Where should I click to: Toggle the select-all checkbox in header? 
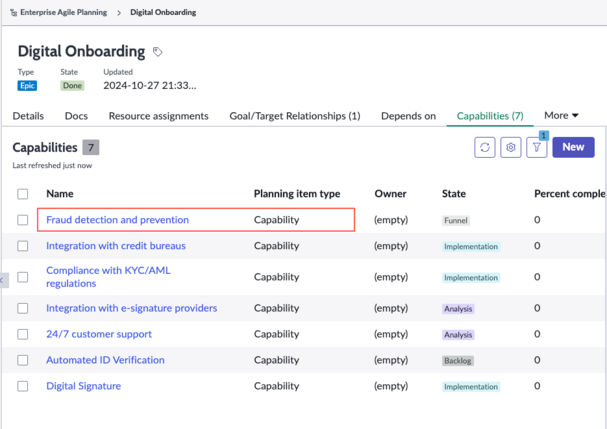(x=23, y=194)
